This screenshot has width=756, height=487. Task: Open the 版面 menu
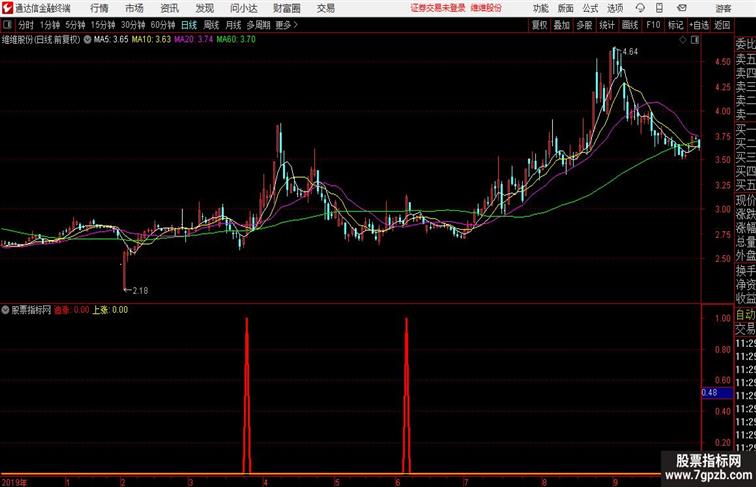(565, 8)
